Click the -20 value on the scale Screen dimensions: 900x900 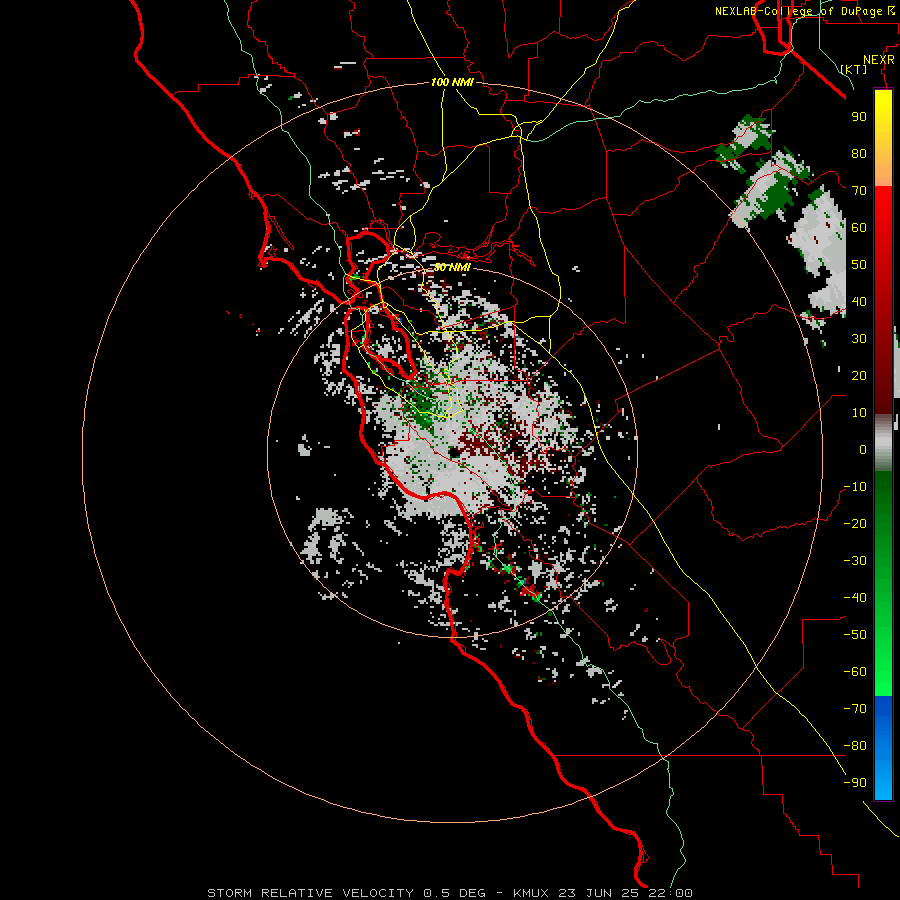tap(855, 523)
